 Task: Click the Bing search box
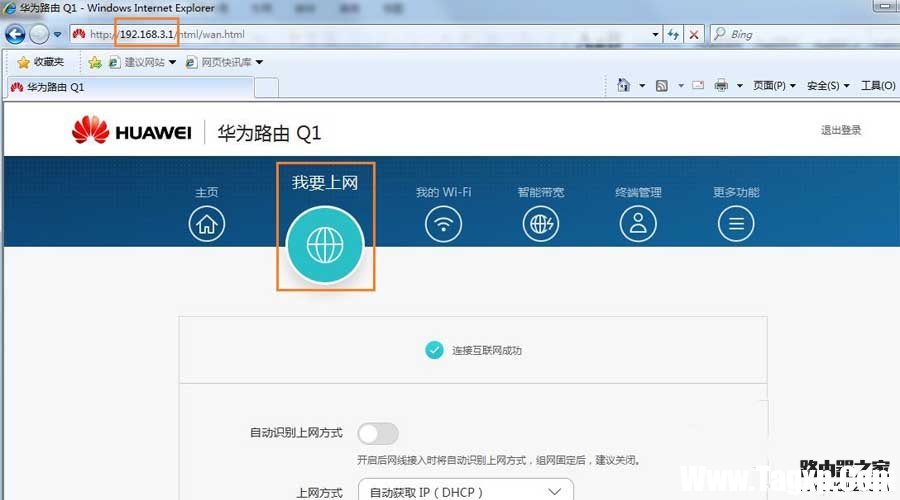click(x=805, y=34)
